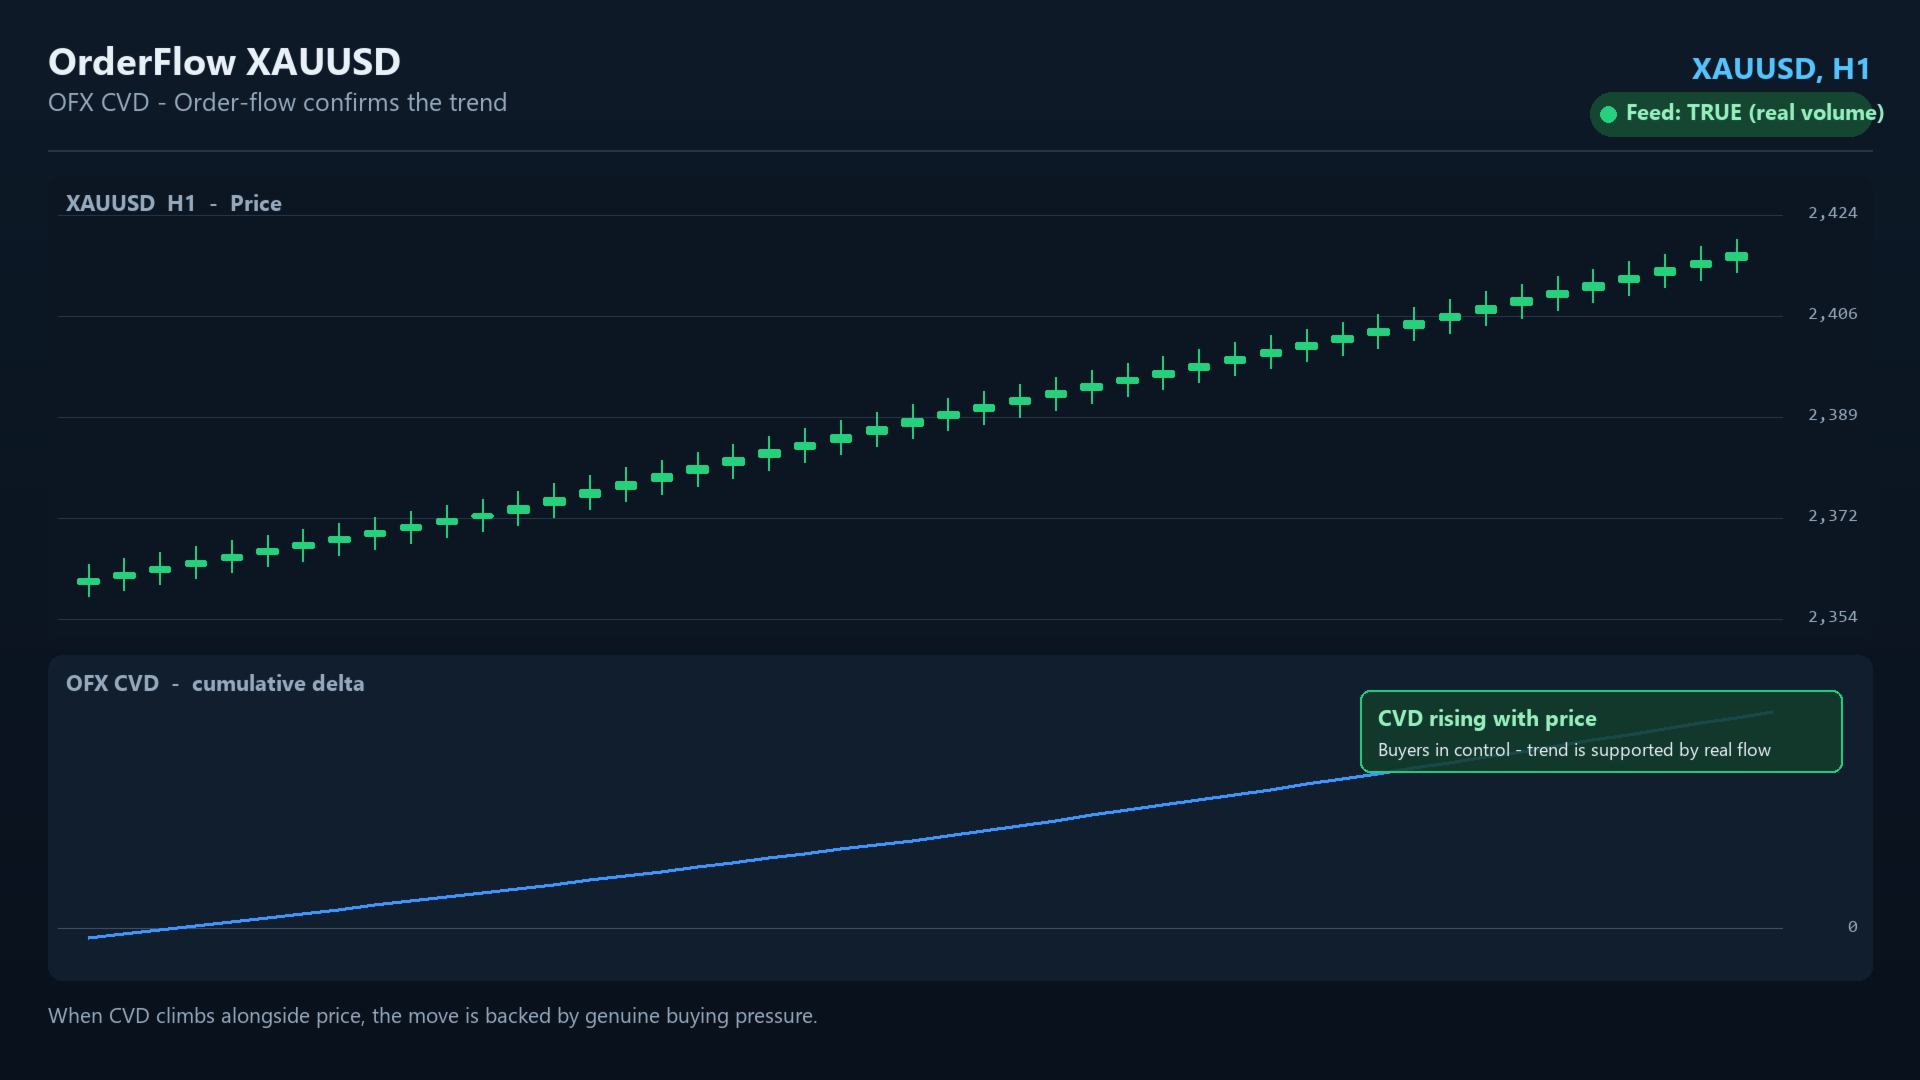Click the blue CVD line start point
The height and width of the screenshot is (1080, 1920).
pos(90,937)
